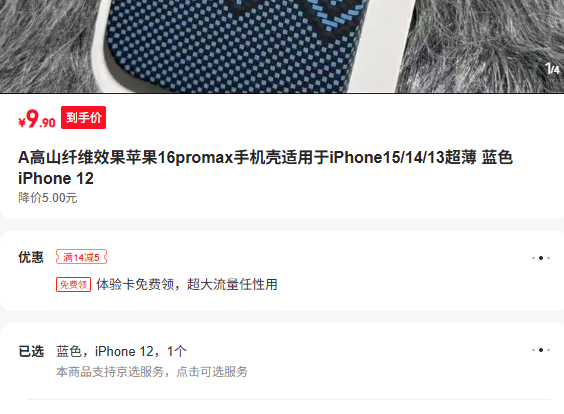Tap the red 免费领 tag
Image resolution: width=564 pixels, height=414 pixels.
coord(73,285)
